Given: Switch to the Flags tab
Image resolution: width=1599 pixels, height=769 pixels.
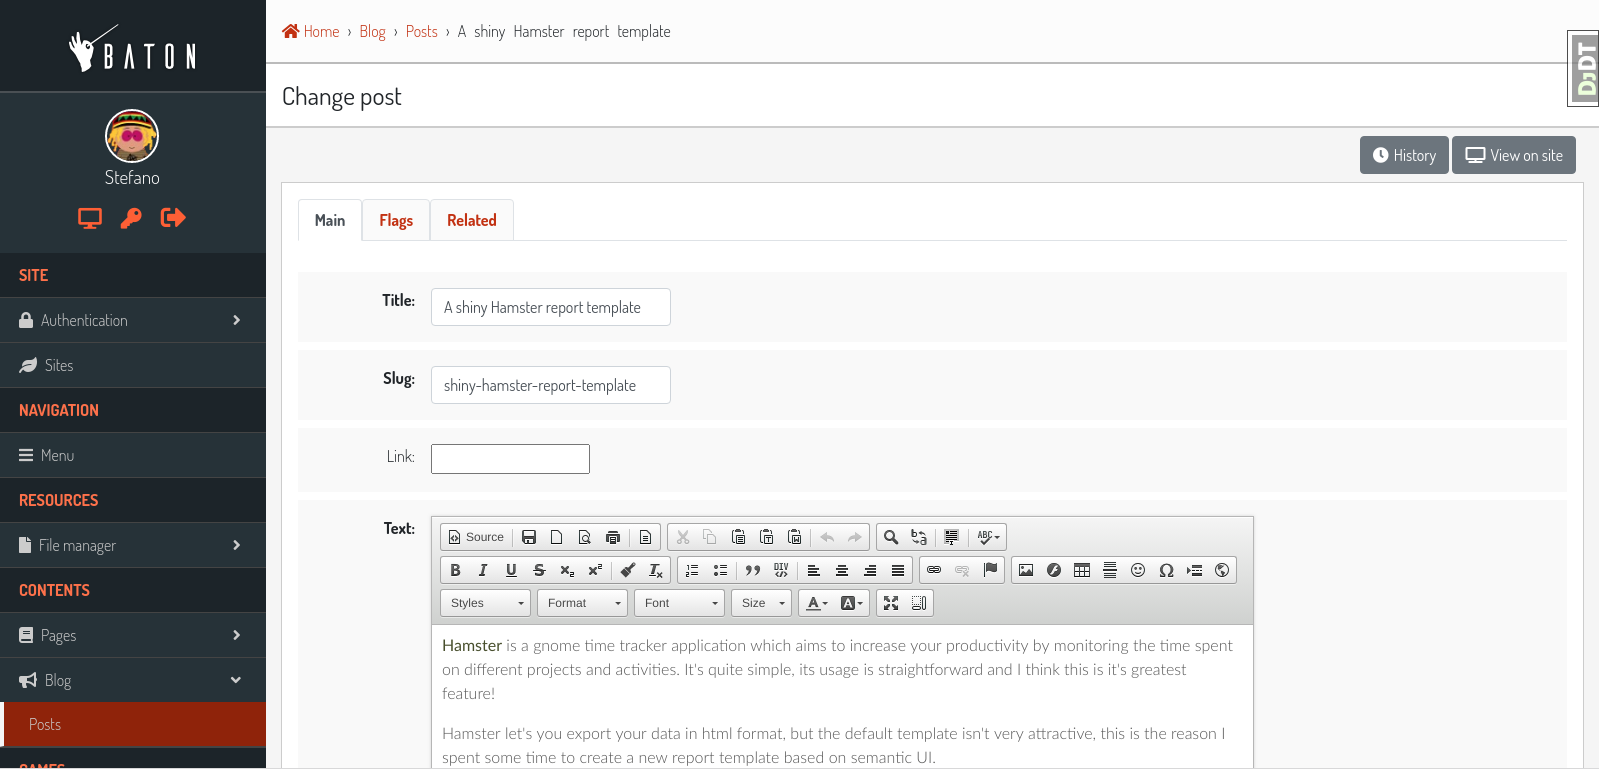Looking at the screenshot, I should coord(396,220).
